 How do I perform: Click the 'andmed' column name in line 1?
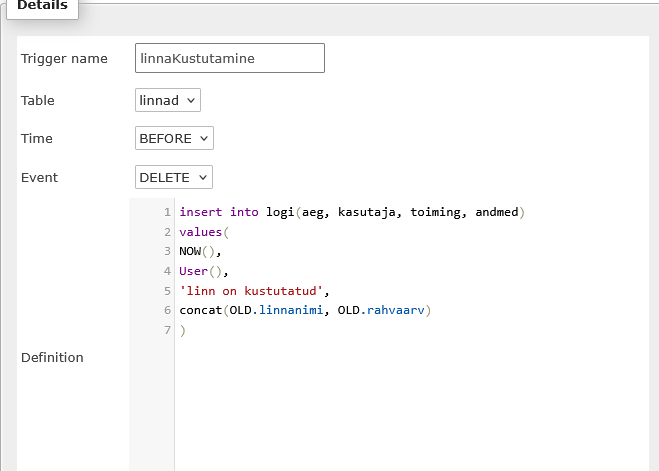click(x=497, y=212)
